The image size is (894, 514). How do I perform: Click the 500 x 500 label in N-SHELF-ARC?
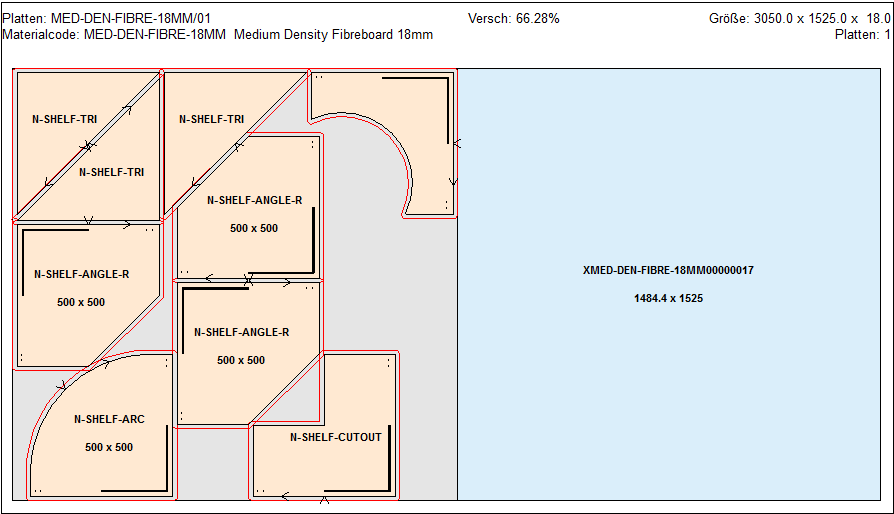[108, 447]
